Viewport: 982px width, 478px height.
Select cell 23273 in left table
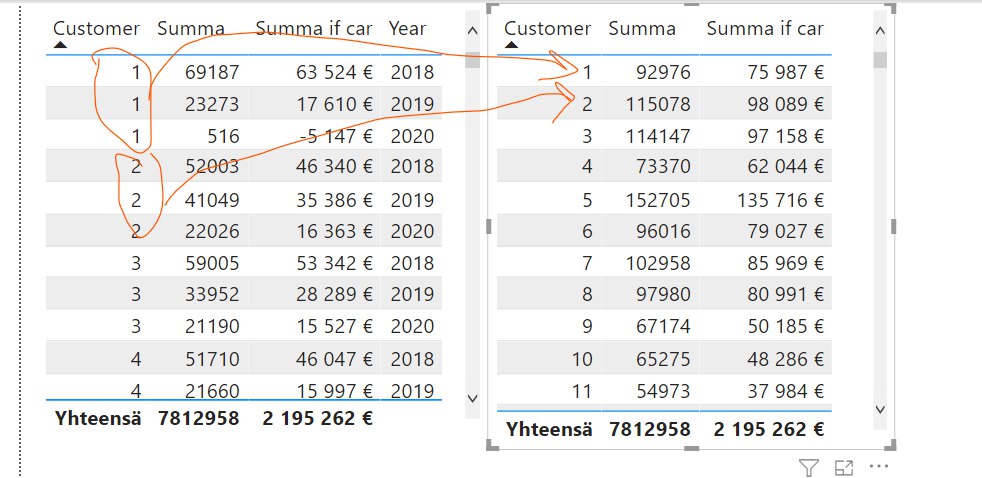tap(212, 104)
